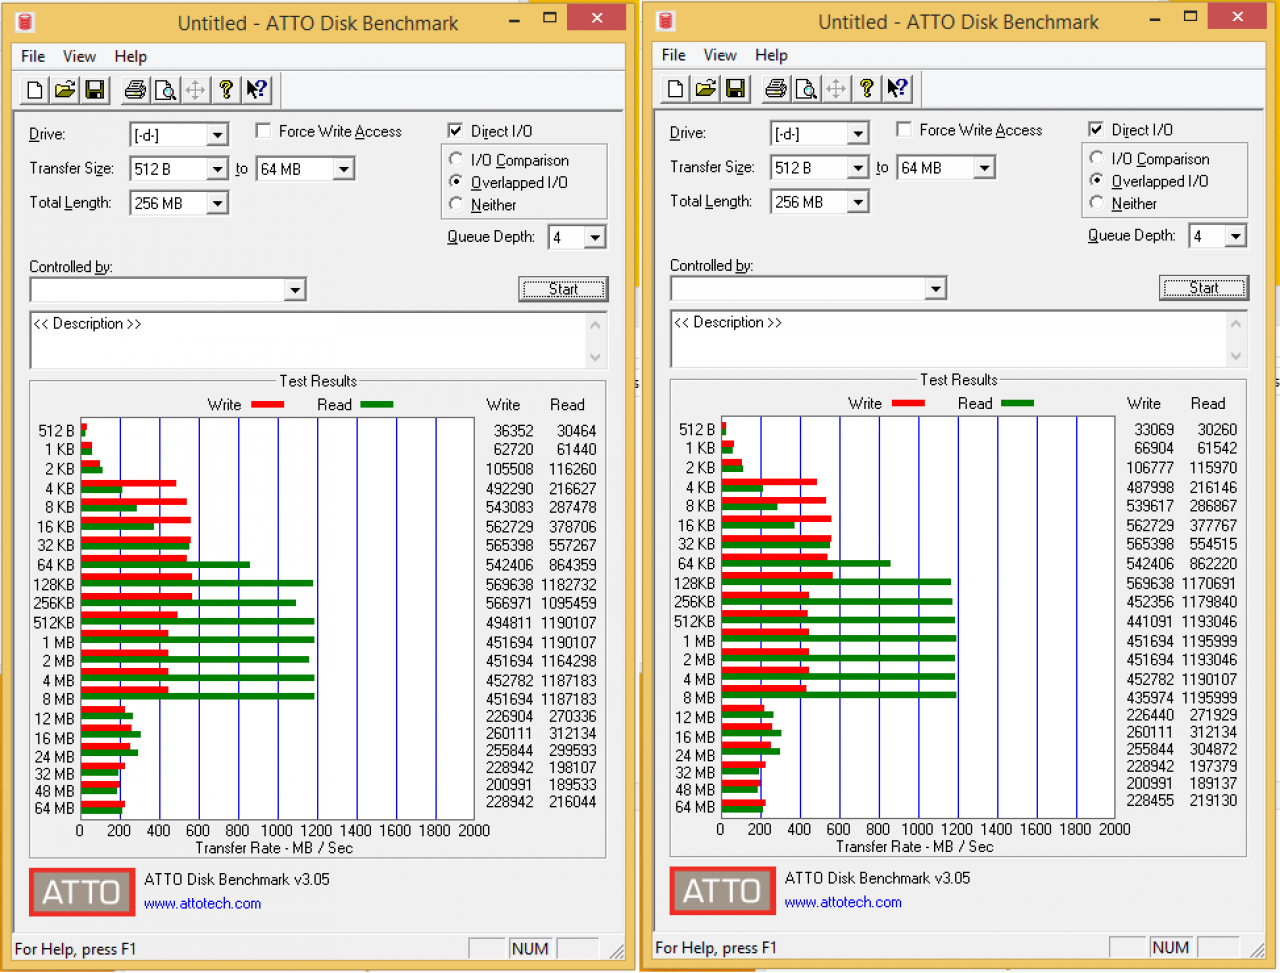Click right window title bar app icon

coord(667,21)
